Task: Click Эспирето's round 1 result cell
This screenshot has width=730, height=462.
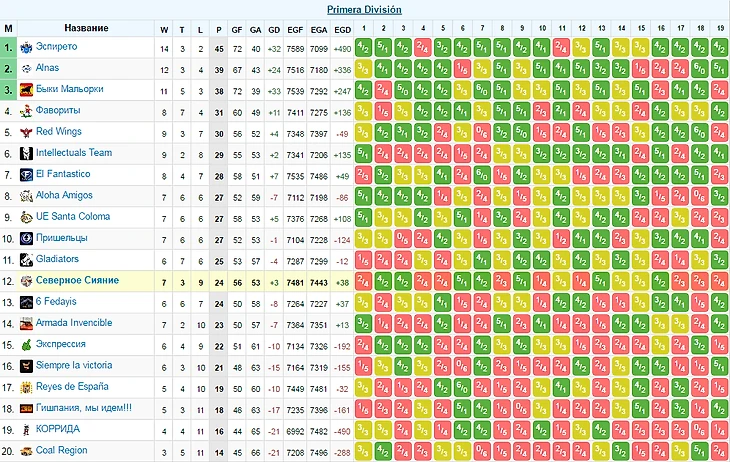Action: point(363,48)
